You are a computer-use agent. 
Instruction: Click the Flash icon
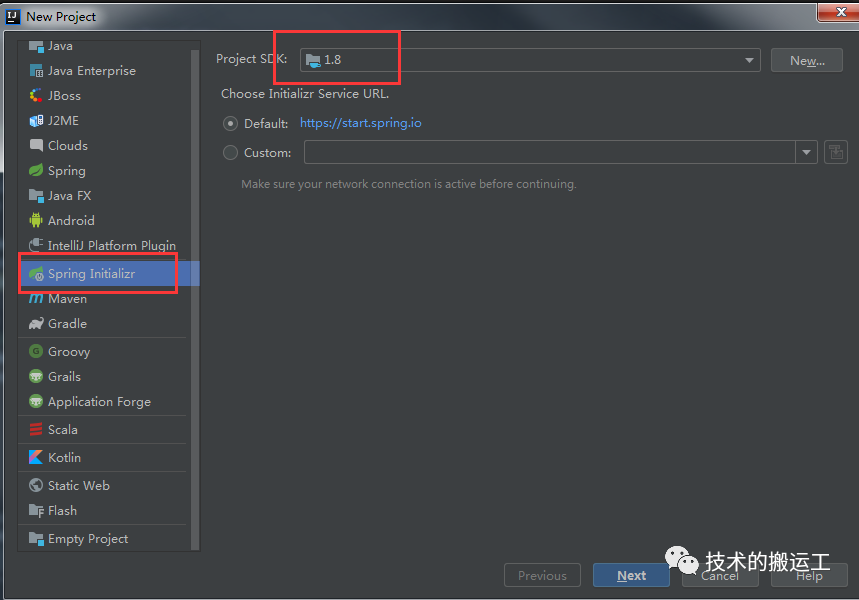(36, 511)
